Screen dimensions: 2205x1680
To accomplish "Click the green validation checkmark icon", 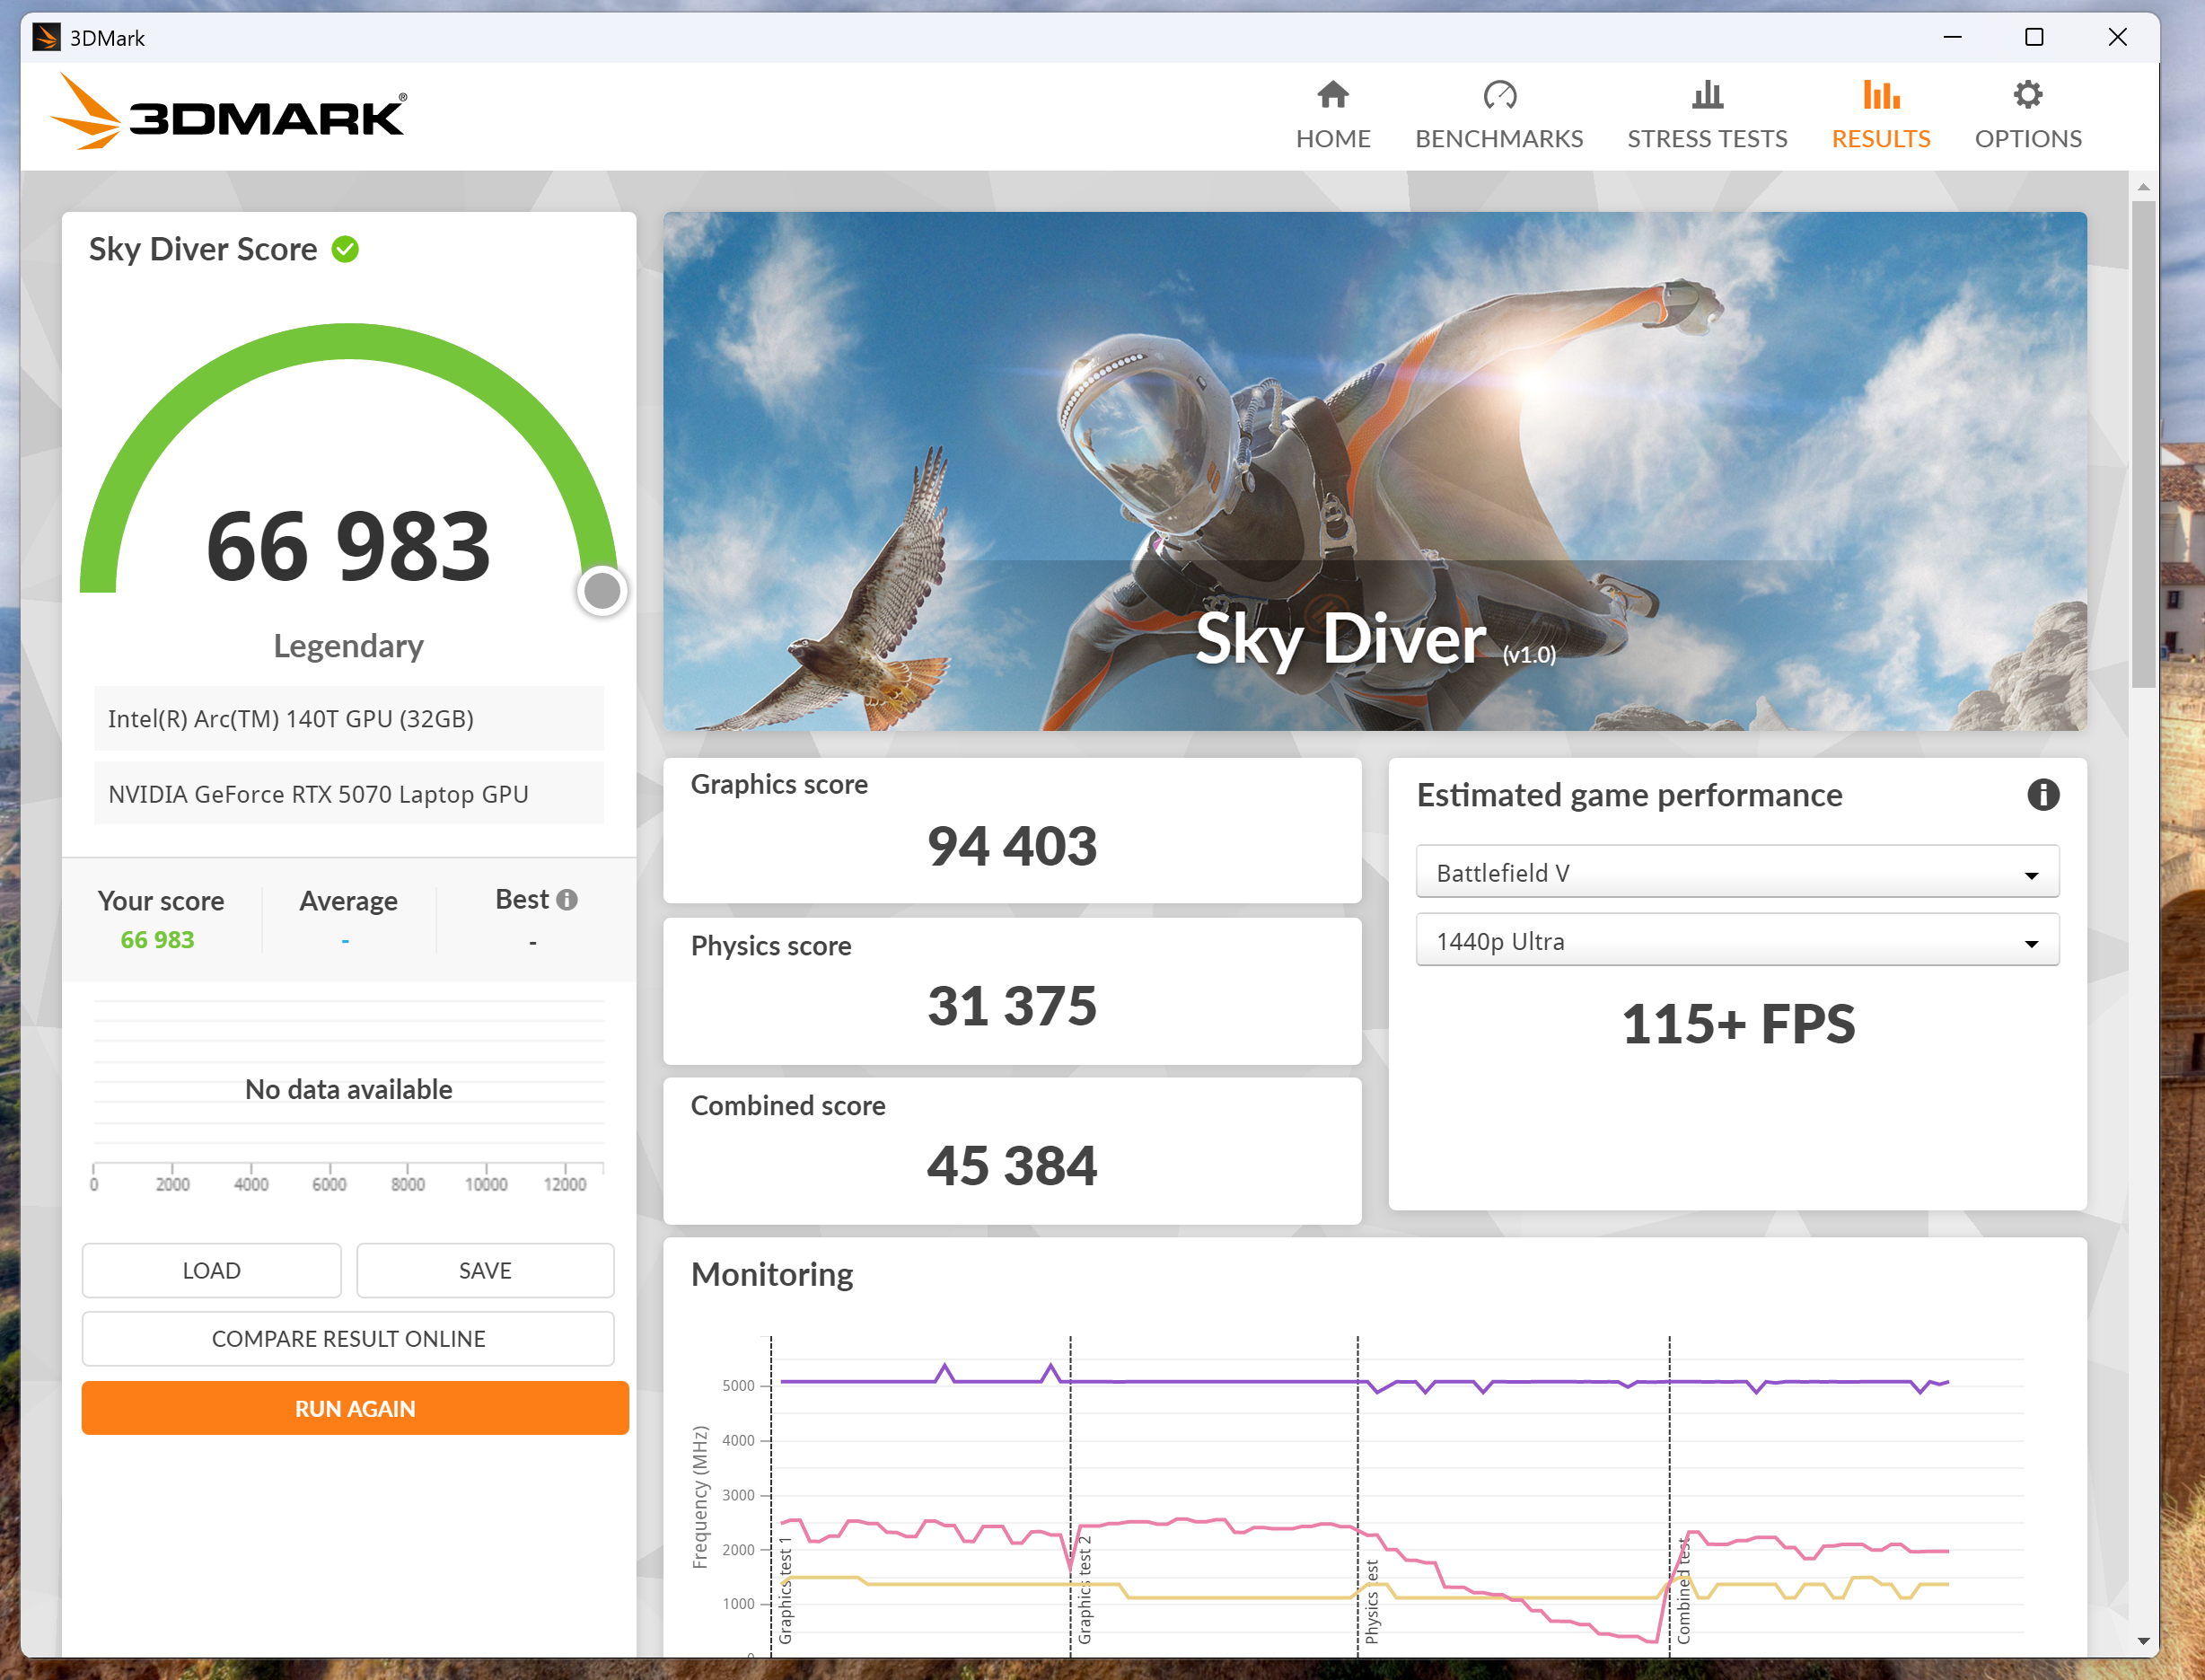I will [345, 249].
